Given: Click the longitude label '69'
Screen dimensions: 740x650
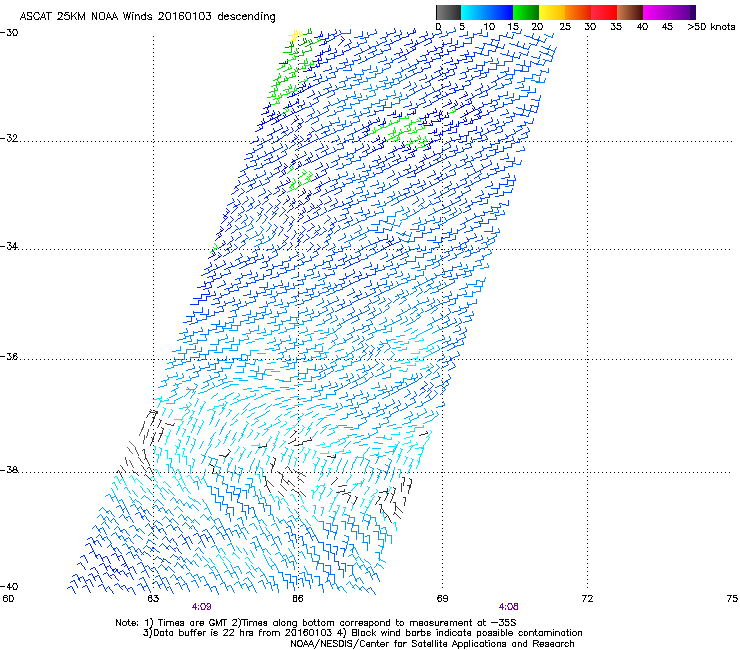Looking at the screenshot, I should click(442, 599).
